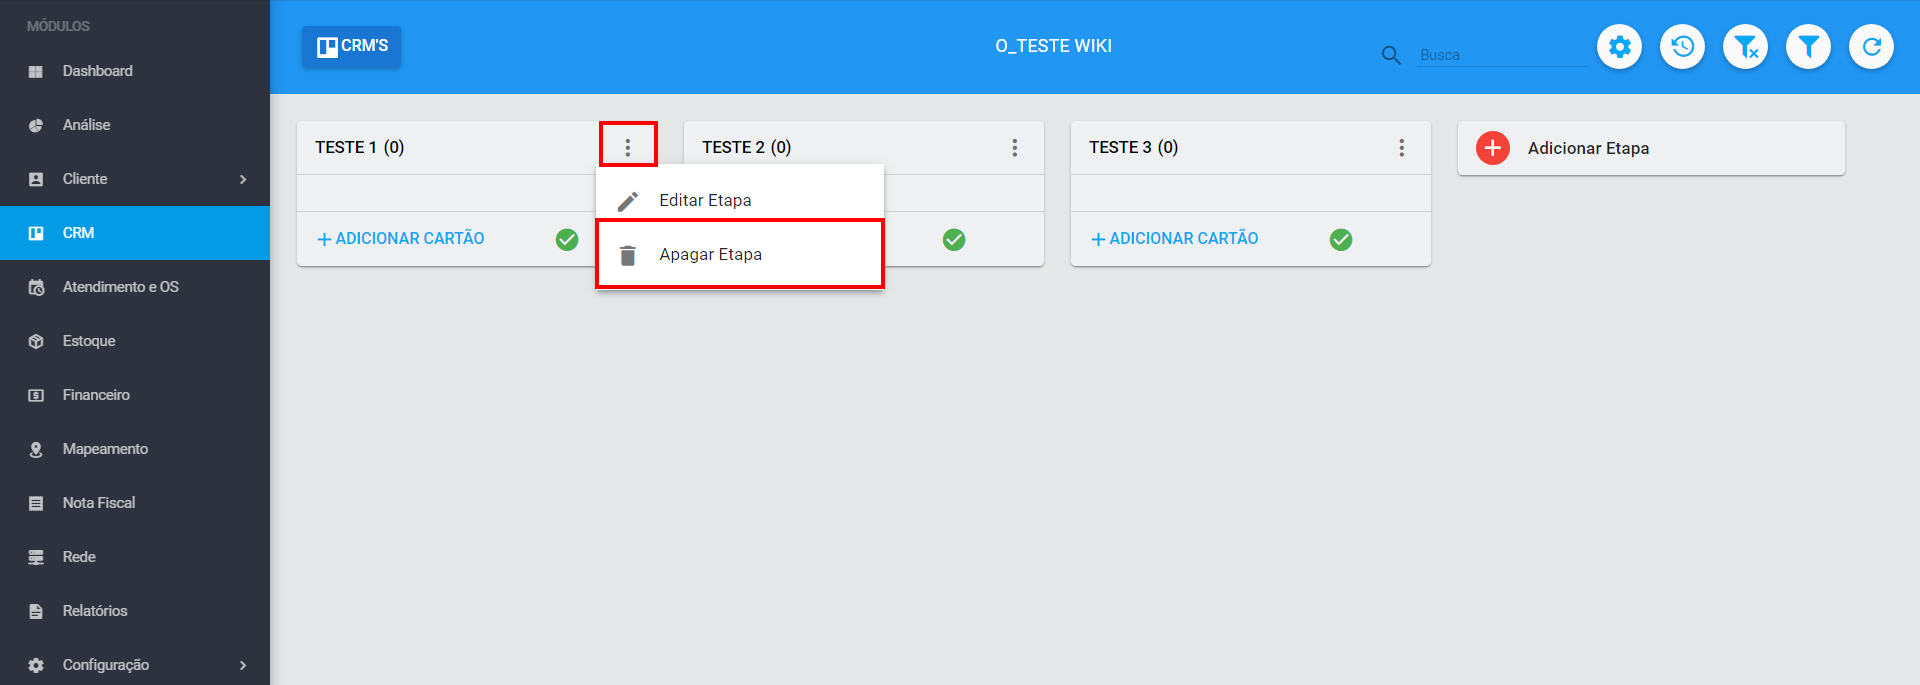This screenshot has height=685, width=1920.
Task: Click the O_TESTE WIKI board title
Action: pyautogui.click(x=1053, y=46)
